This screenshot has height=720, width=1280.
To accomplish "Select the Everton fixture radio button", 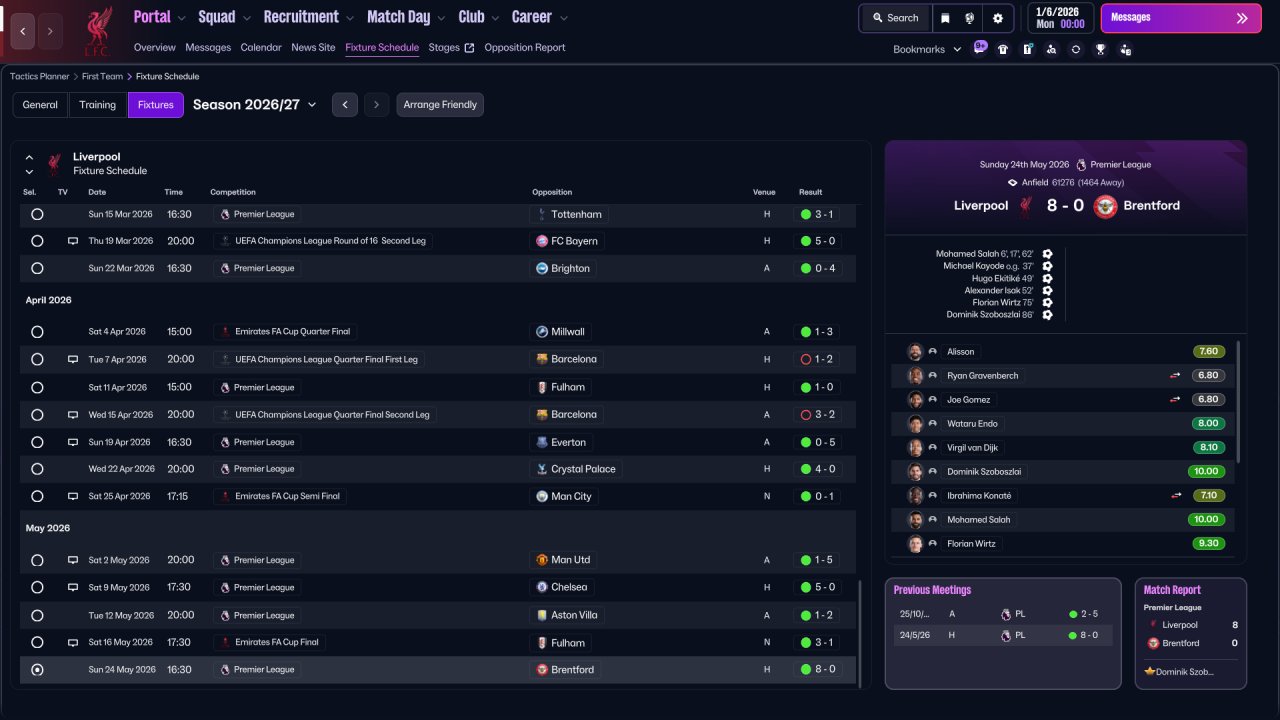I will [37, 442].
